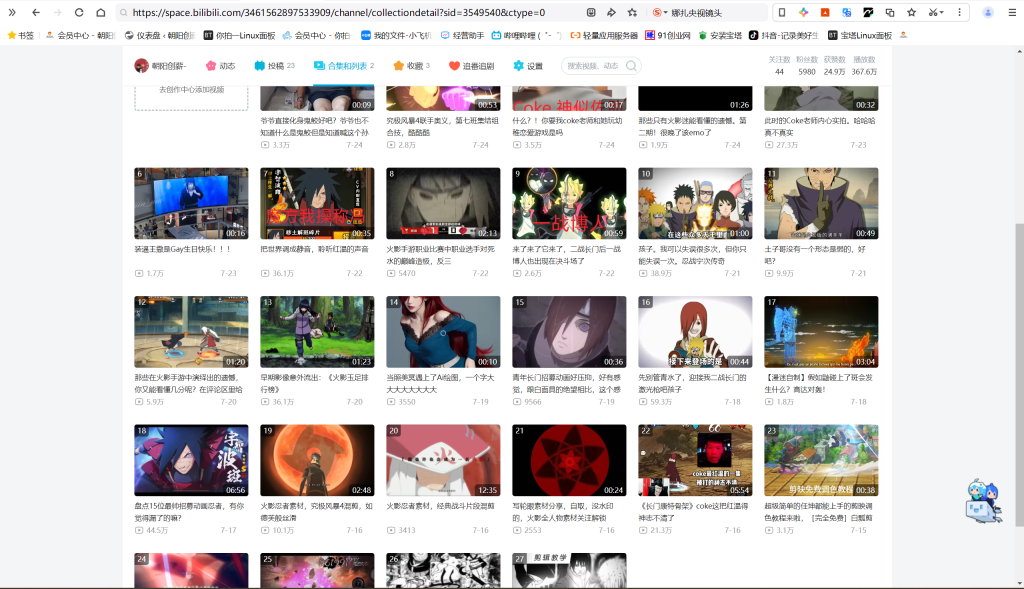Bookmark this page with the address-bar star

[632, 12]
